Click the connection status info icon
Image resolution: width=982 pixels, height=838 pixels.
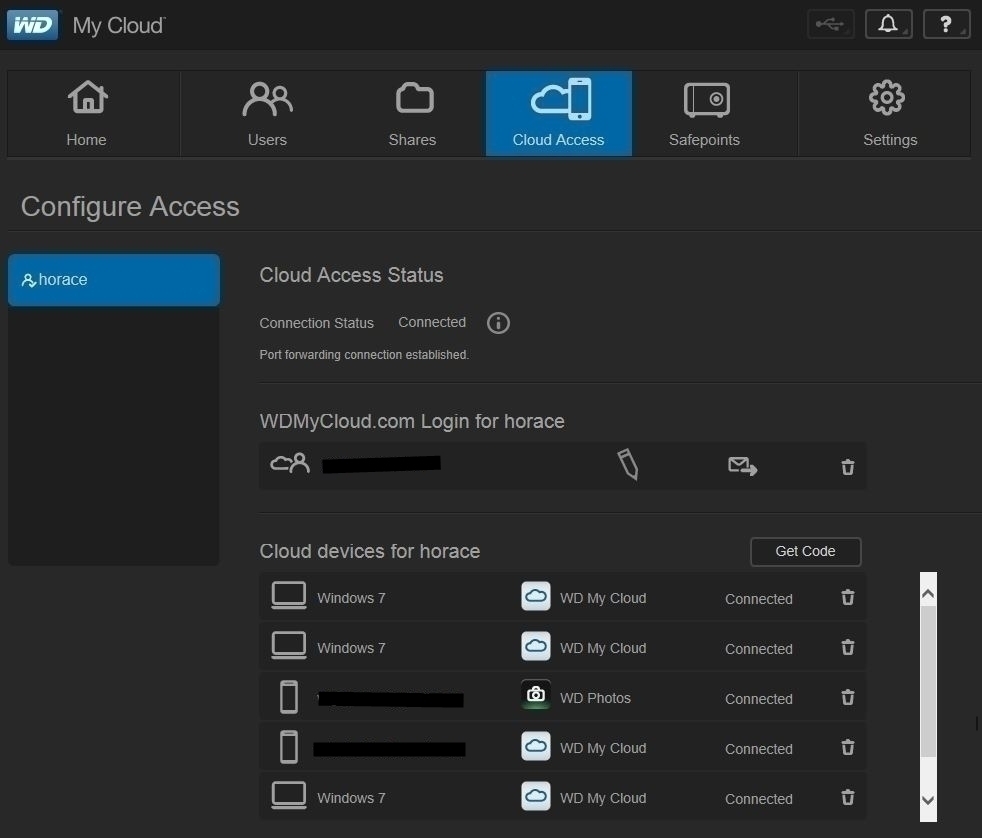(x=498, y=323)
